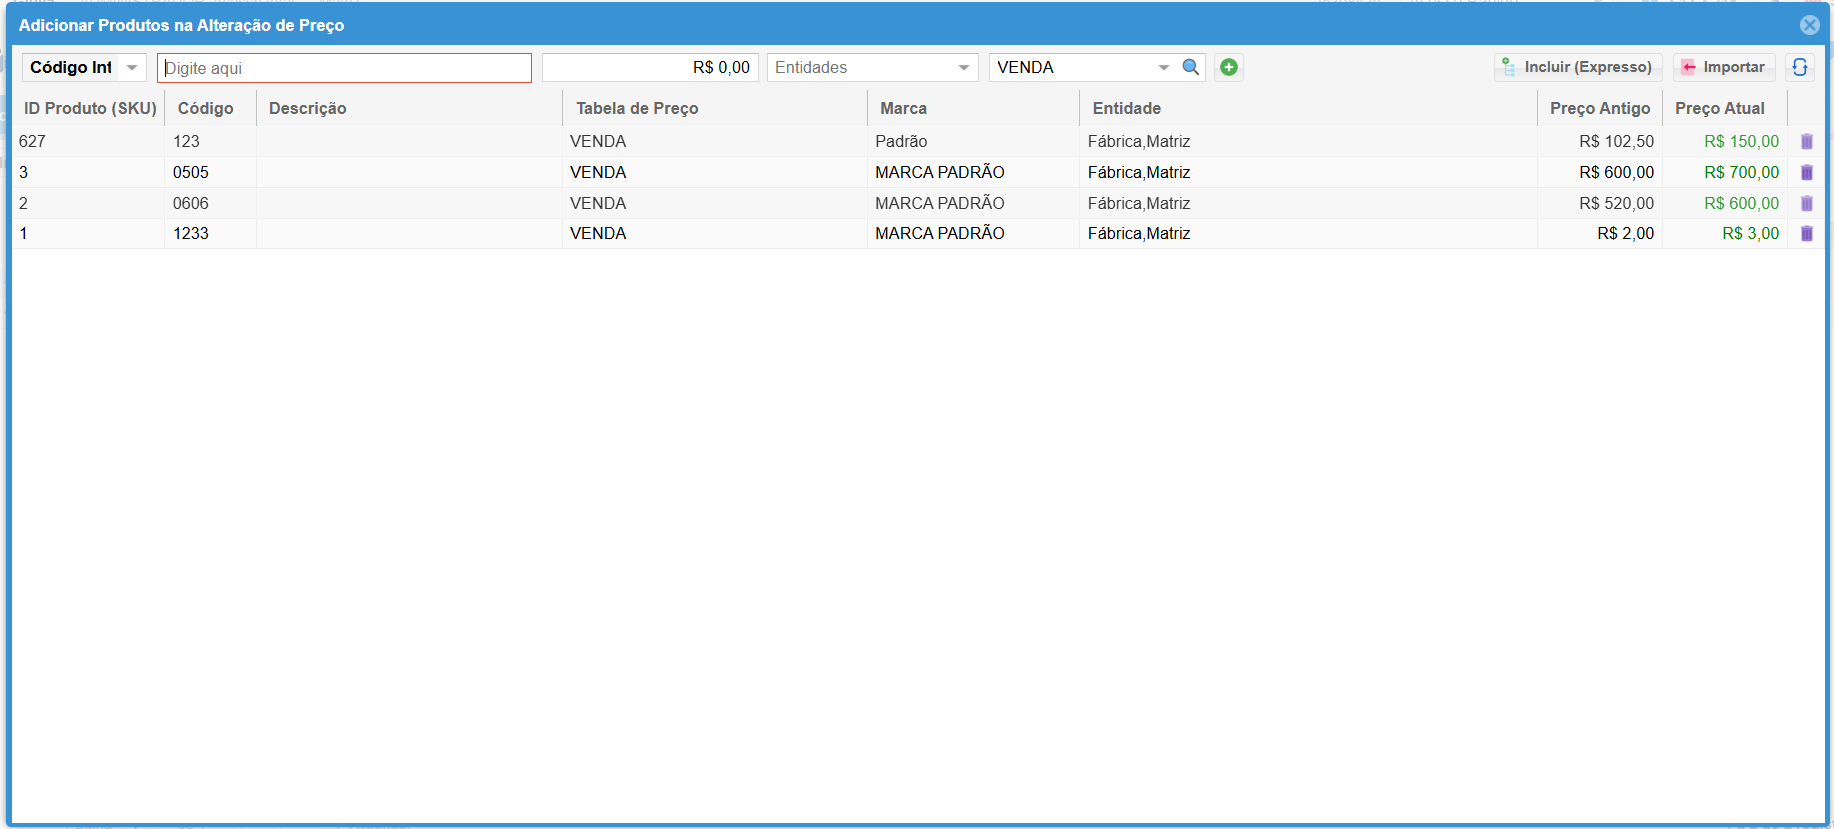Select the Marca column header
This screenshot has width=1834, height=829.
click(x=903, y=108)
